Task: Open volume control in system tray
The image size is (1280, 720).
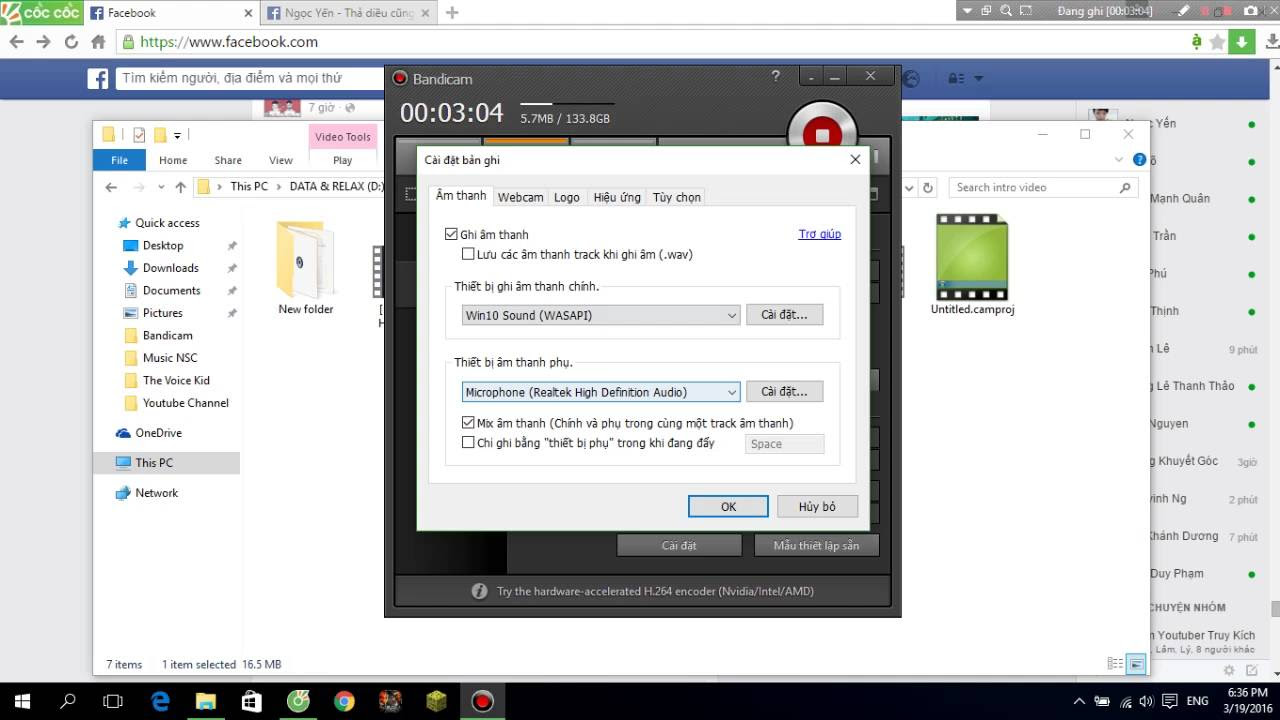Action: tap(1145, 701)
